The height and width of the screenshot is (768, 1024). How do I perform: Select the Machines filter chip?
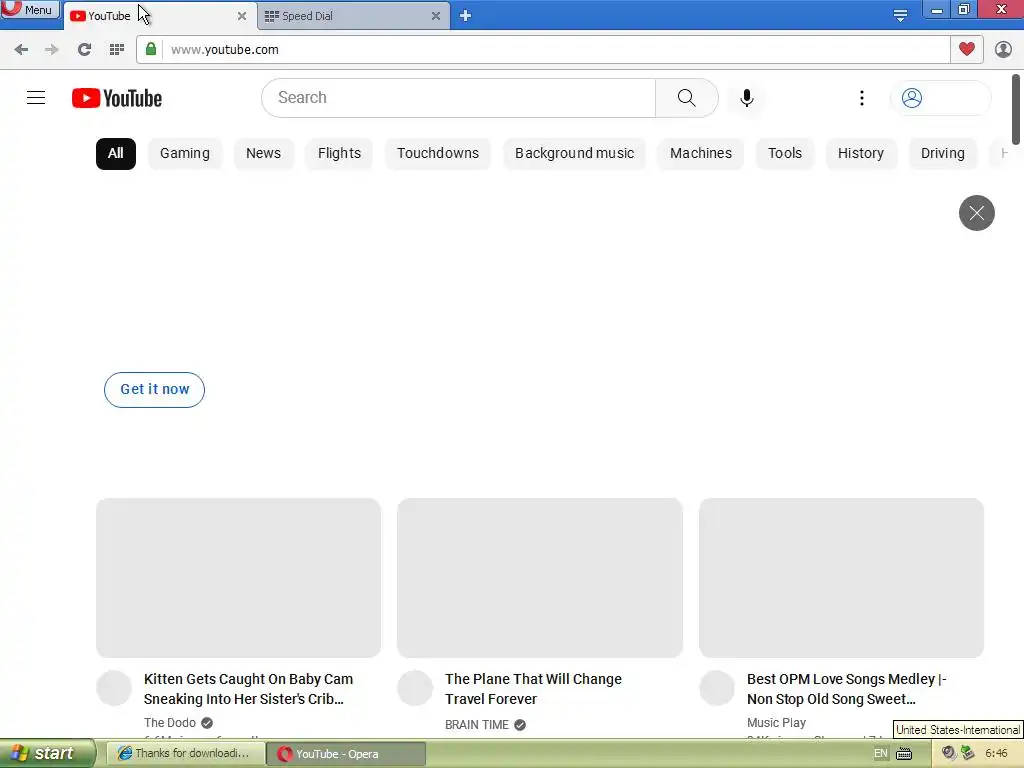tap(701, 153)
